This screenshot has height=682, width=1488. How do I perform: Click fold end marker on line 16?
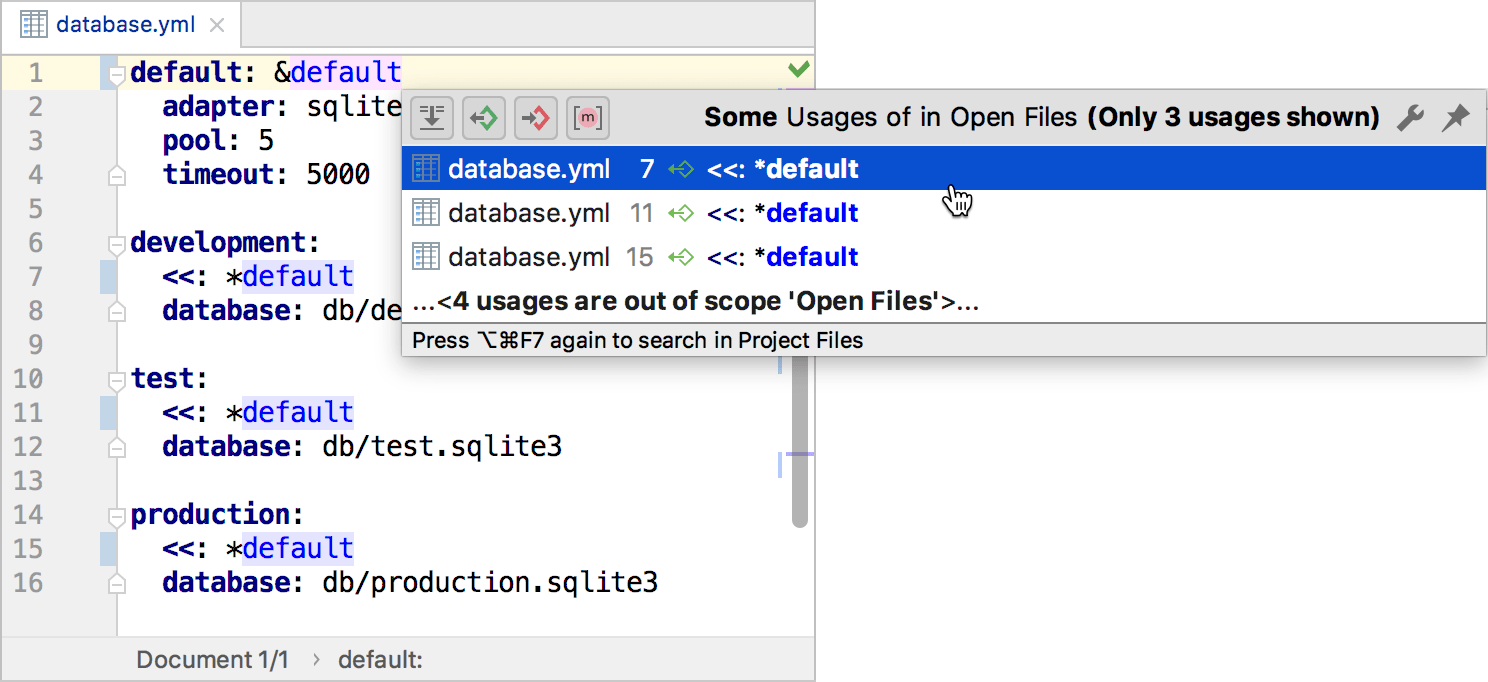pos(117,584)
